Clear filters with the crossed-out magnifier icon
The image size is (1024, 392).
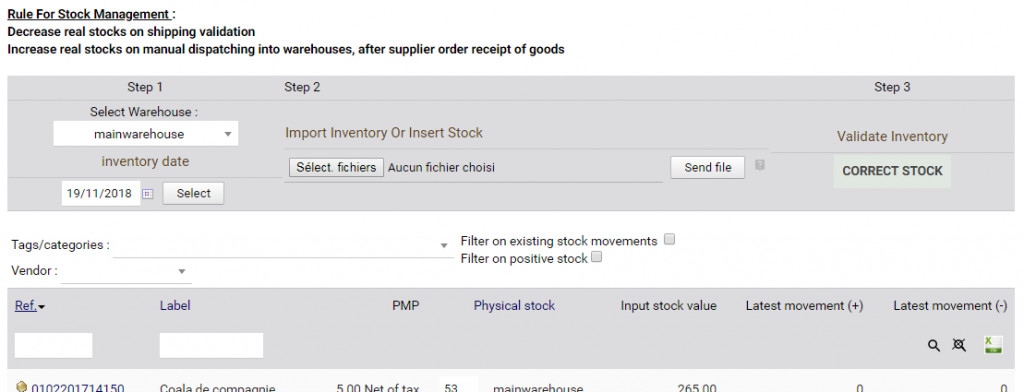(959, 346)
